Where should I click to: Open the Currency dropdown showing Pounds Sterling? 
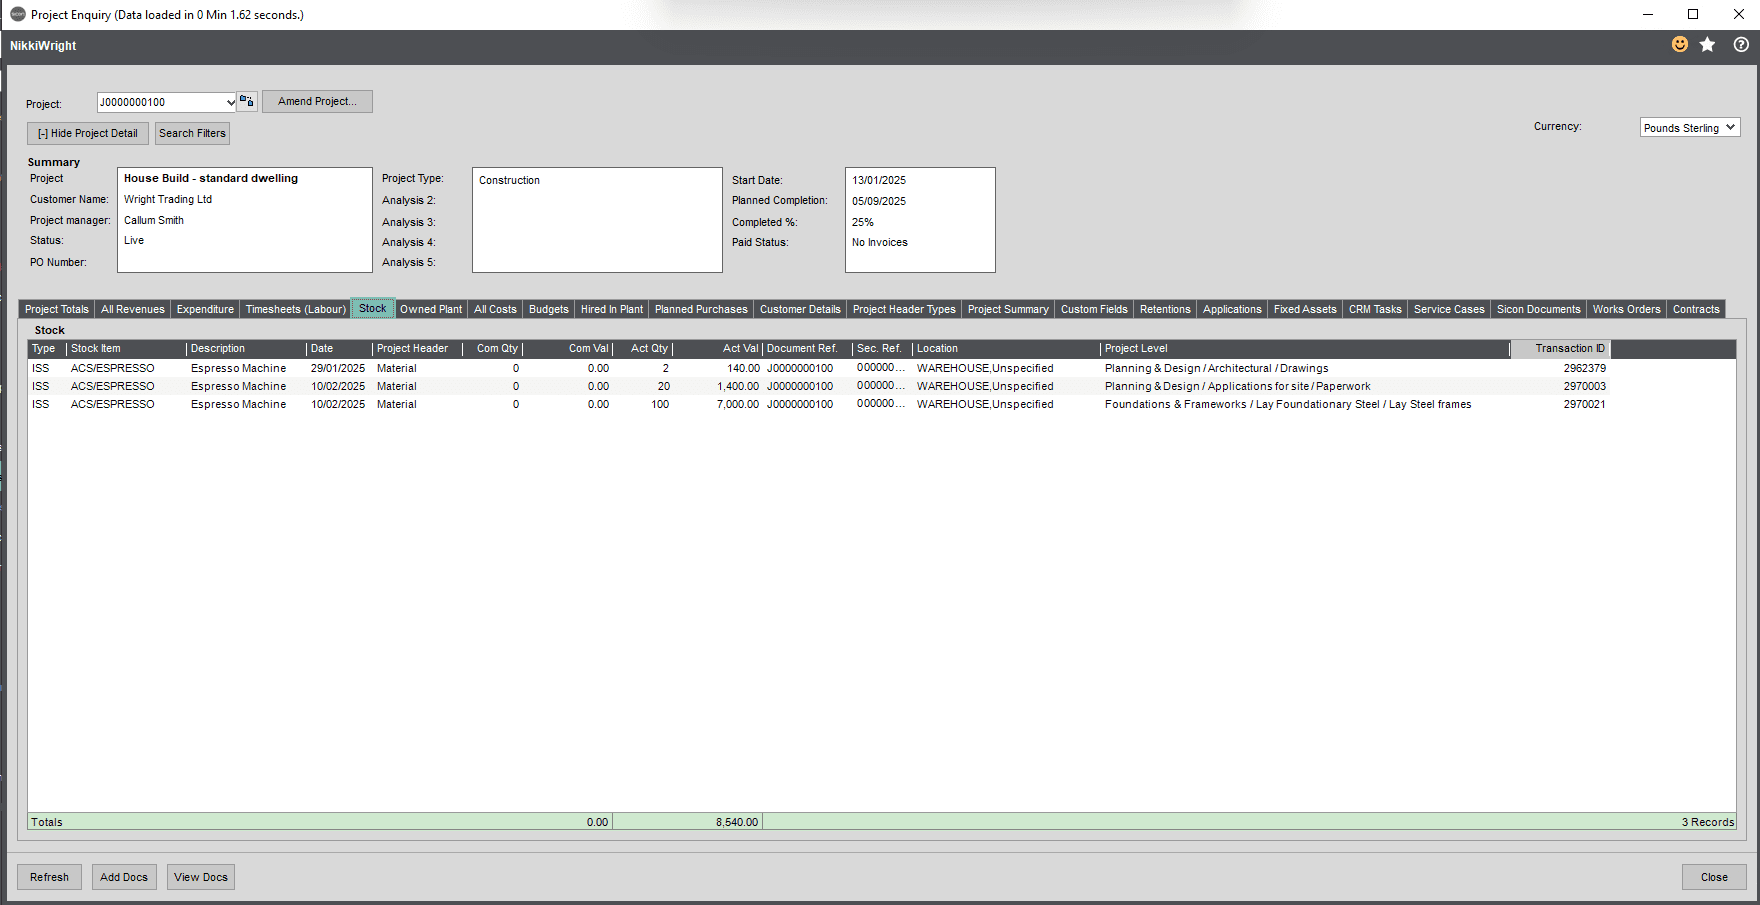coord(1690,128)
